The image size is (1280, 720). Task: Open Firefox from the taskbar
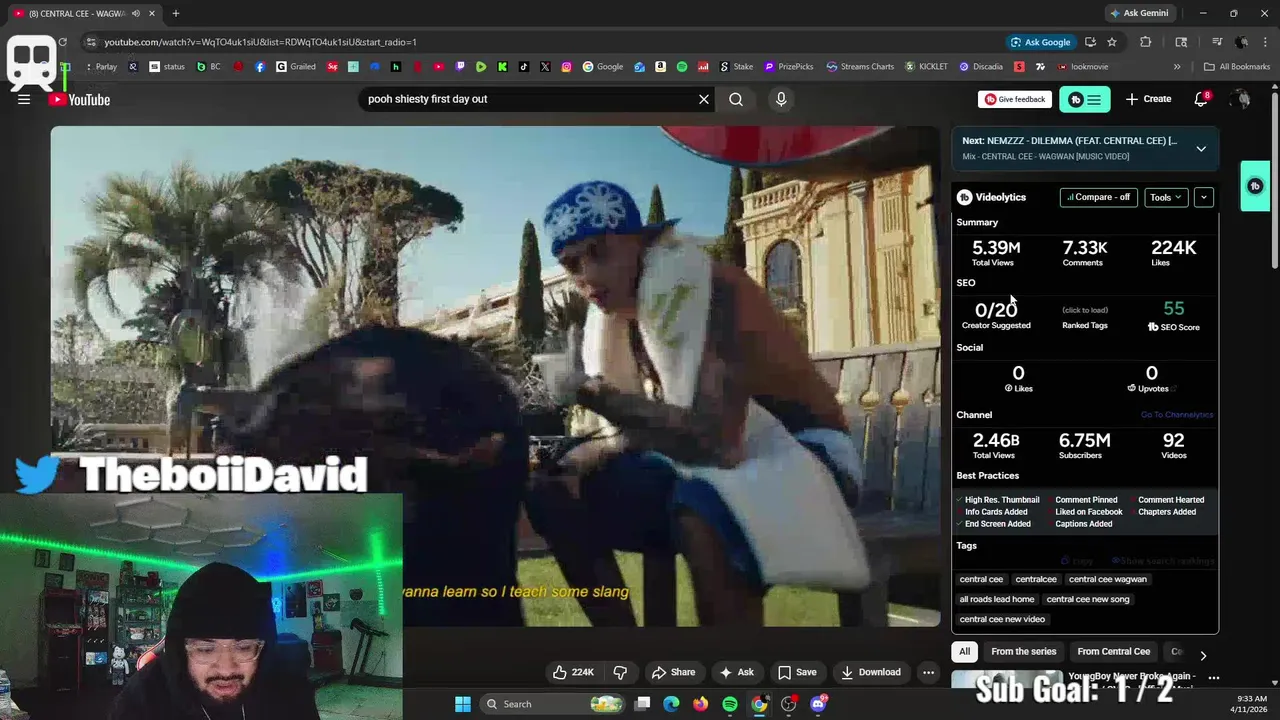coord(701,704)
